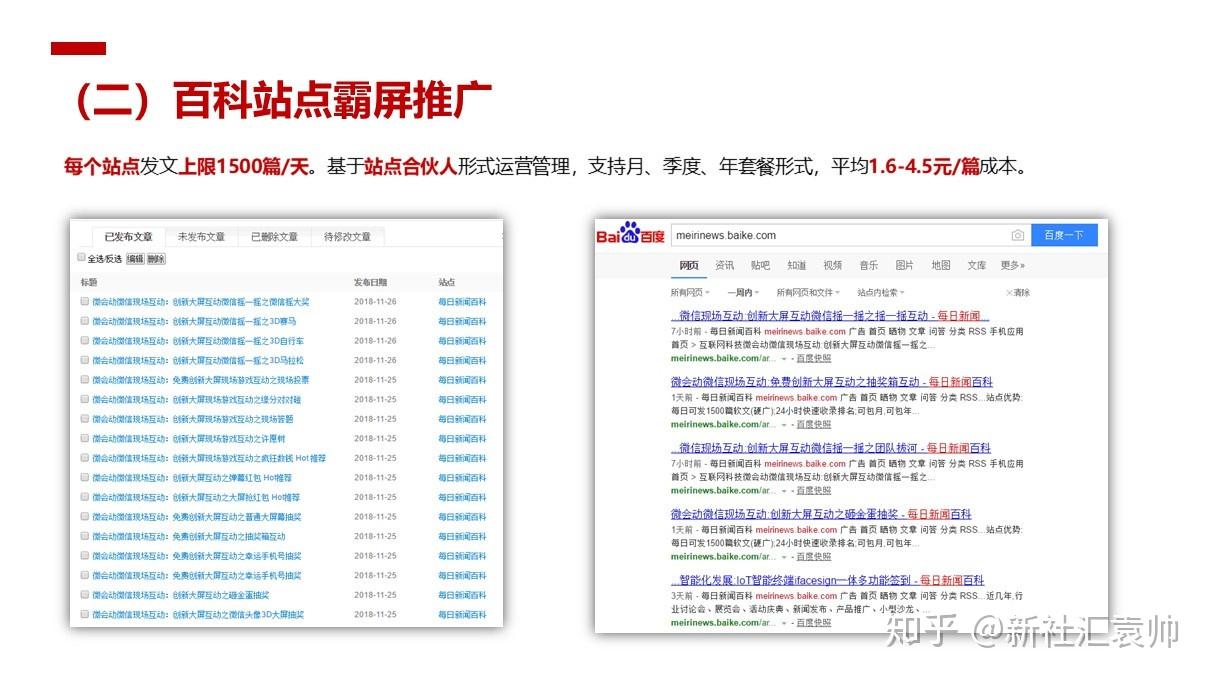Check the 疯狂数钱 Hot推荐 article row
The height and width of the screenshot is (680, 1210).
coord(85,458)
